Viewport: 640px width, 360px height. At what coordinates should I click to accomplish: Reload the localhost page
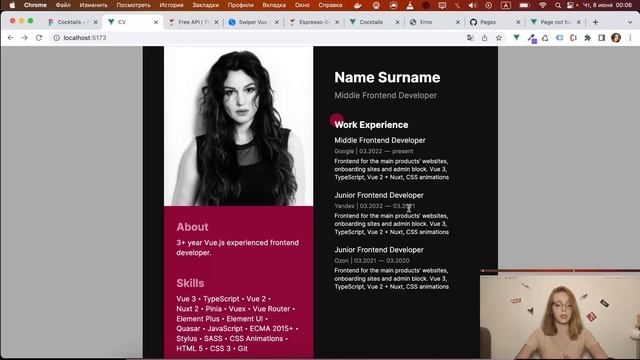pyautogui.click(x=39, y=38)
